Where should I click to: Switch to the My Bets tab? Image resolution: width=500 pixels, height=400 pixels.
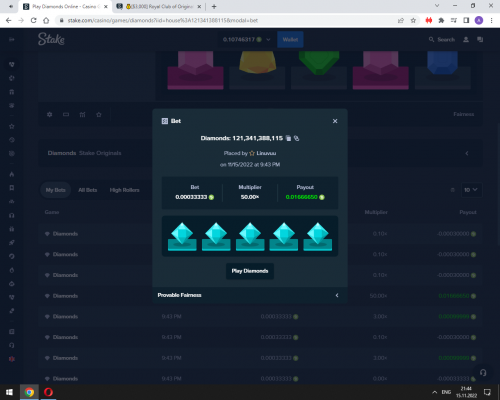56,190
